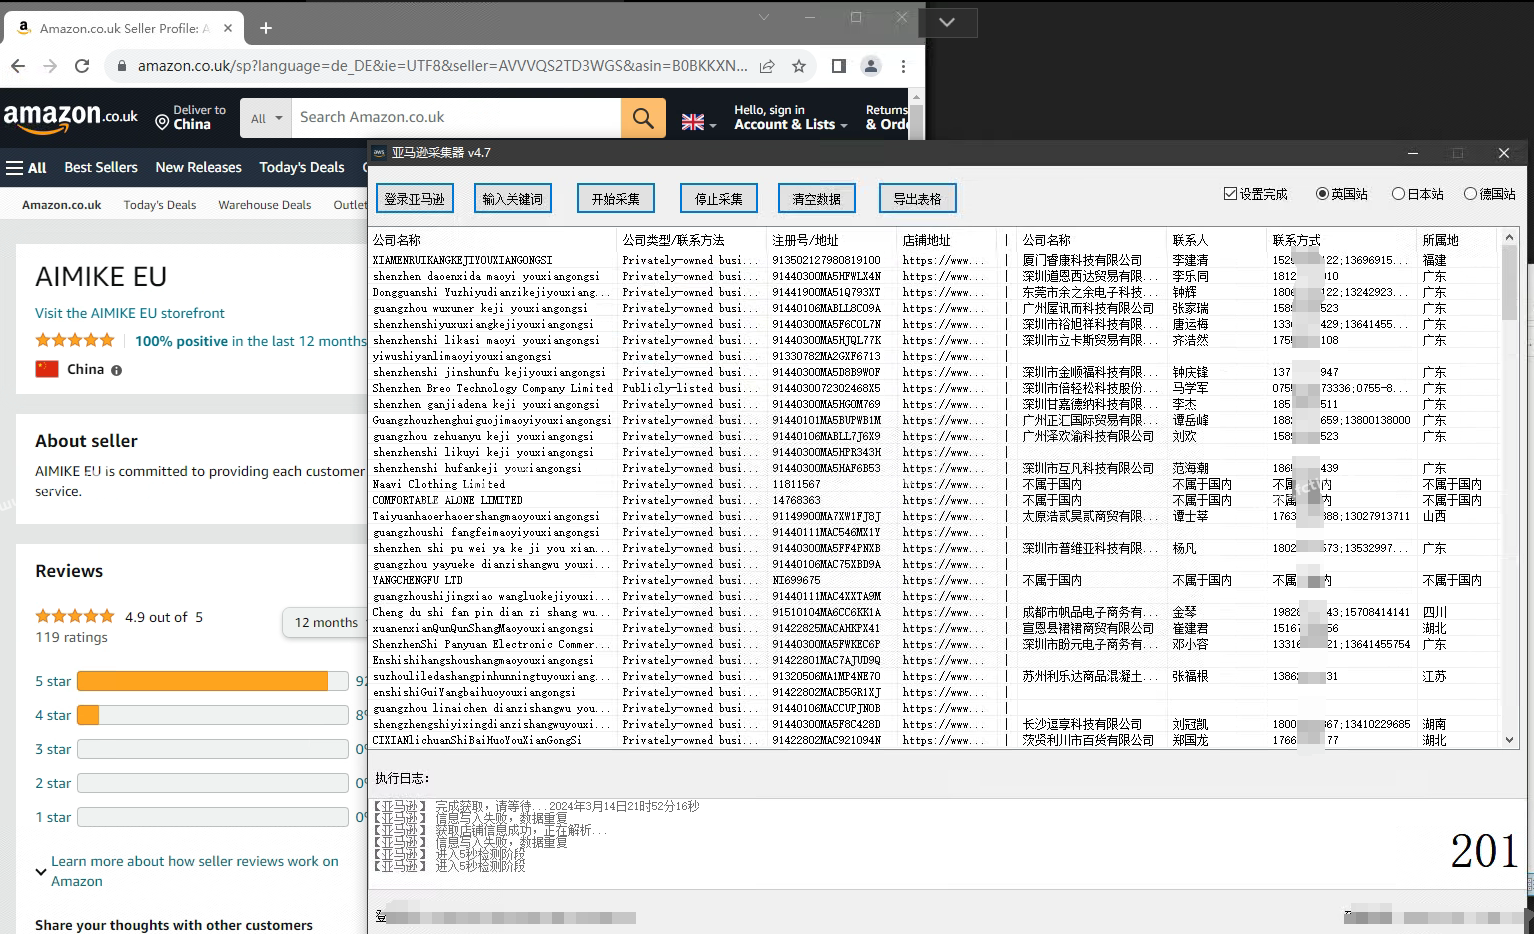Open Today's Deals in sub-navigation
1534x934 pixels.
(x=160, y=205)
